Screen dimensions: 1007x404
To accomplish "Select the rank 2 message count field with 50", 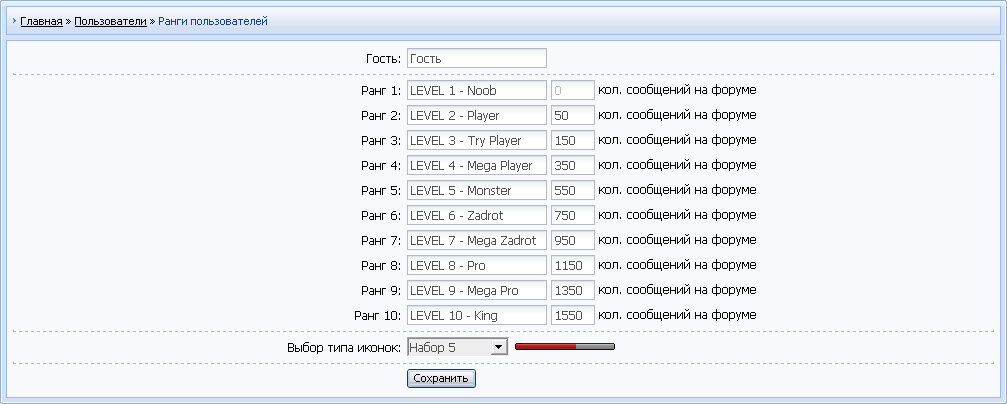I will 572,115.
